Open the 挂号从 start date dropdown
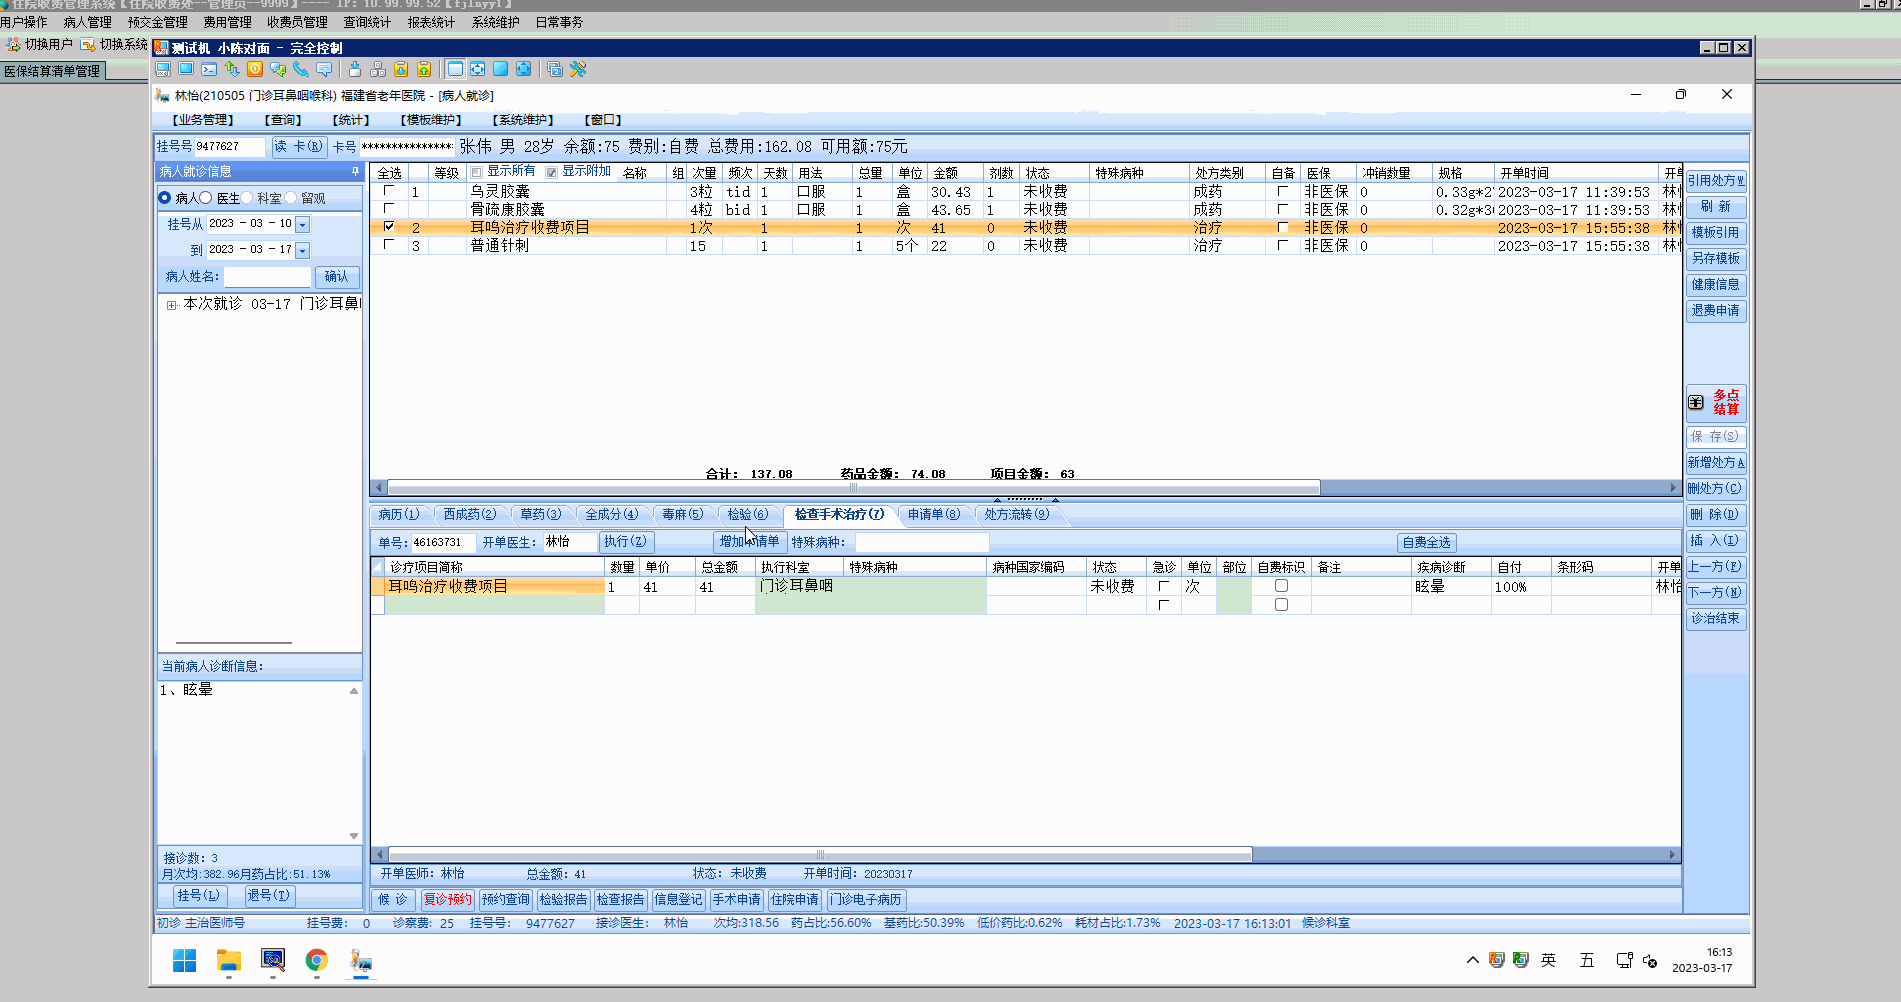This screenshot has width=1901, height=1002. [303, 225]
